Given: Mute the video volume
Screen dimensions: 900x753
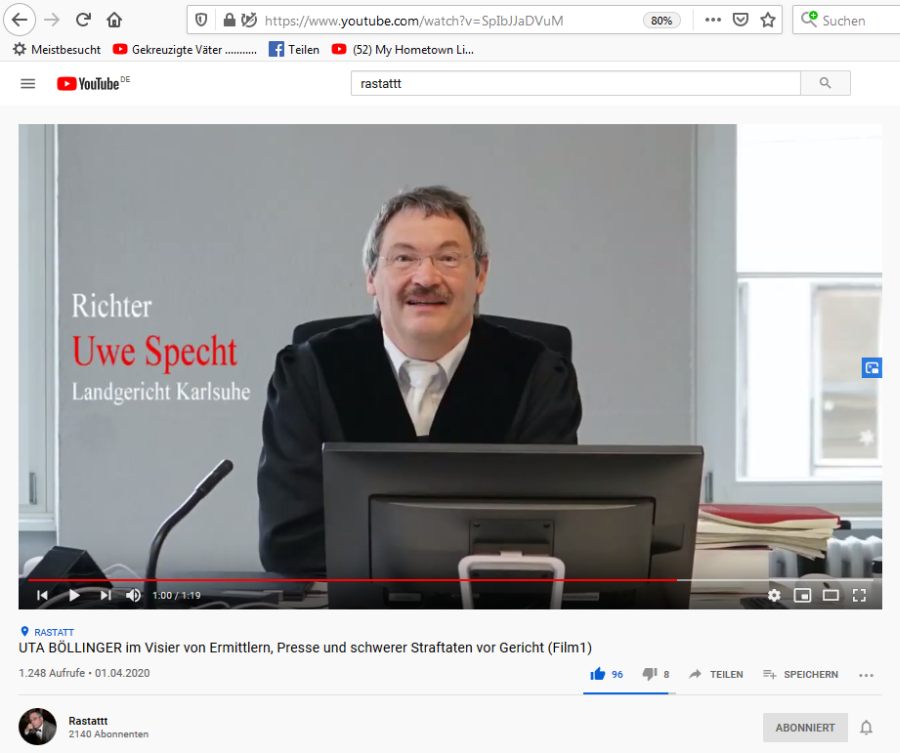Looking at the screenshot, I should tap(134, 595).
